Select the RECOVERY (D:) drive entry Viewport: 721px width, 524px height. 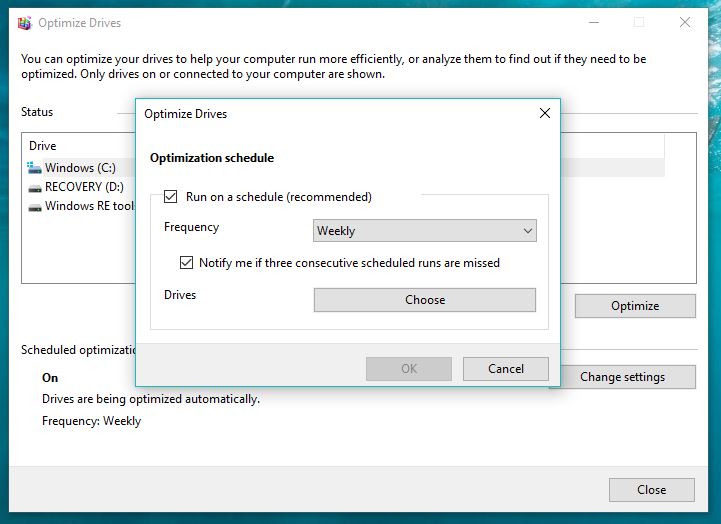85,187
